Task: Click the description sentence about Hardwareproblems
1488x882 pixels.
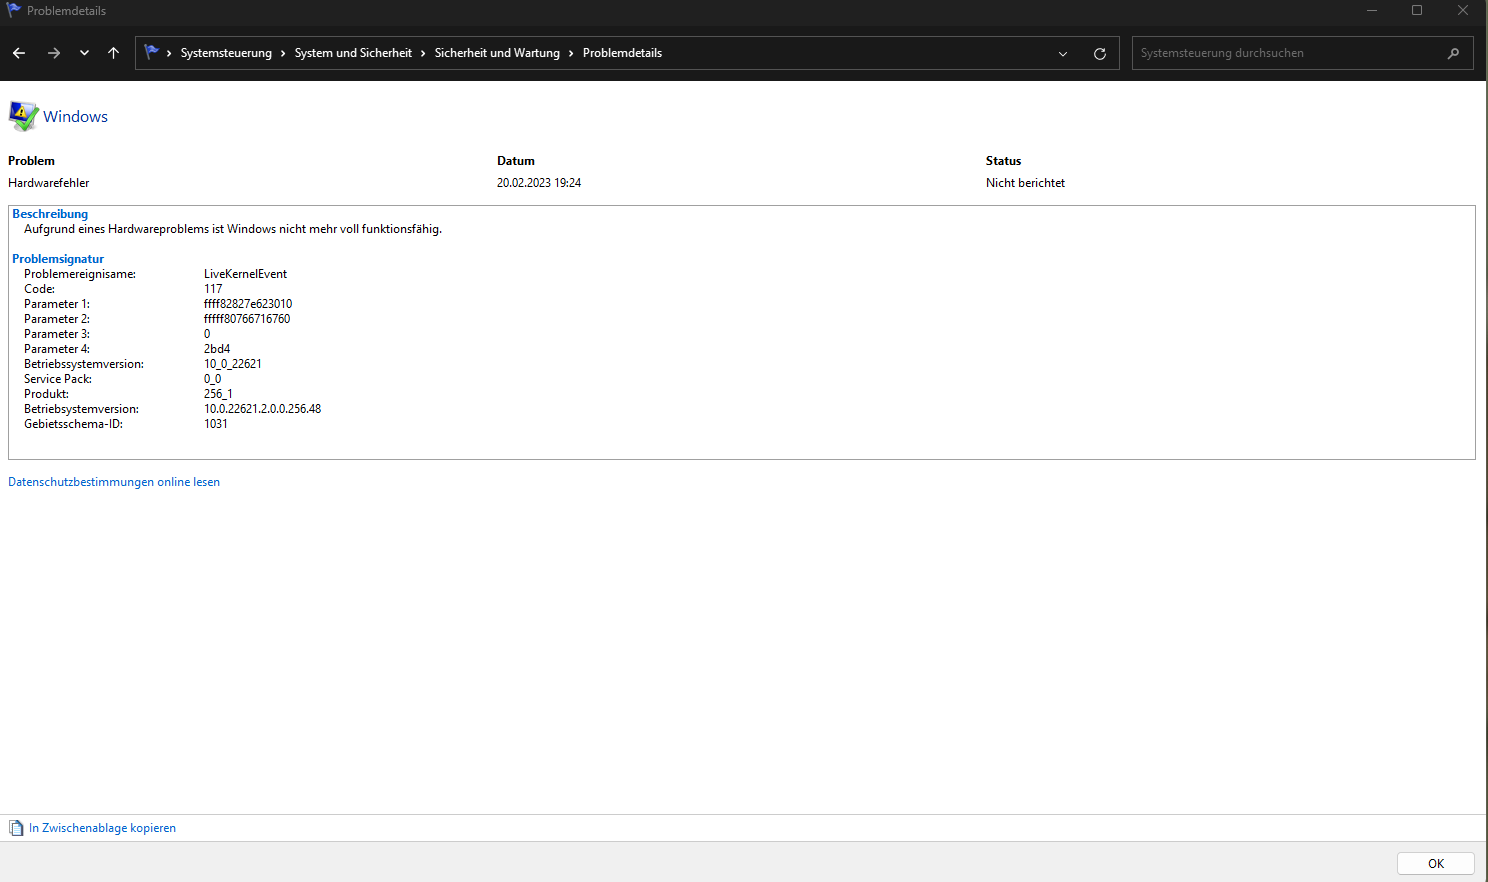Action: click(x=233, y=229)
